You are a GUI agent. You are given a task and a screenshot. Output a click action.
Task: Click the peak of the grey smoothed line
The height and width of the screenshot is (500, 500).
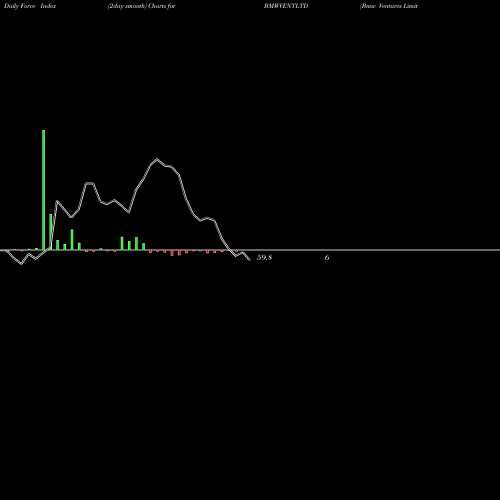click(157, 159)
